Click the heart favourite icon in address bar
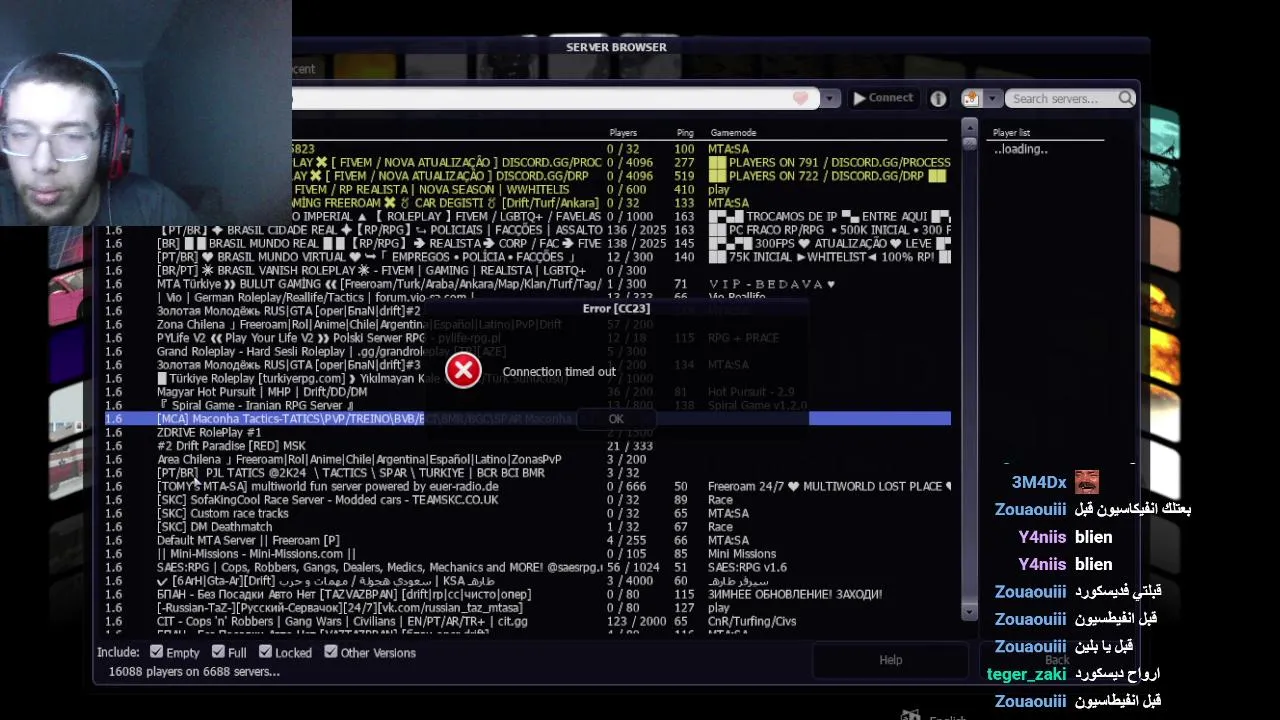This screenshot has width=1280, height=720. pyautogui.click(x=800, y=98)
